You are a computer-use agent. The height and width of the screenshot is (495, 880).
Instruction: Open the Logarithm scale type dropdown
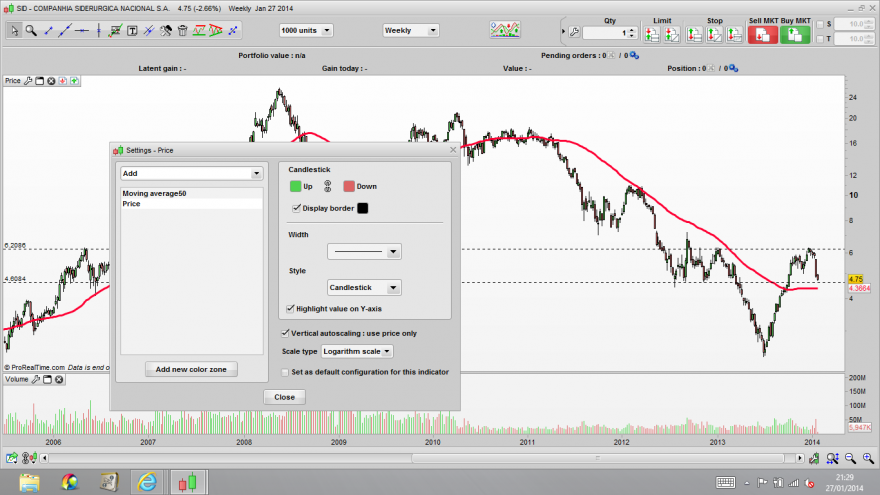357,351
